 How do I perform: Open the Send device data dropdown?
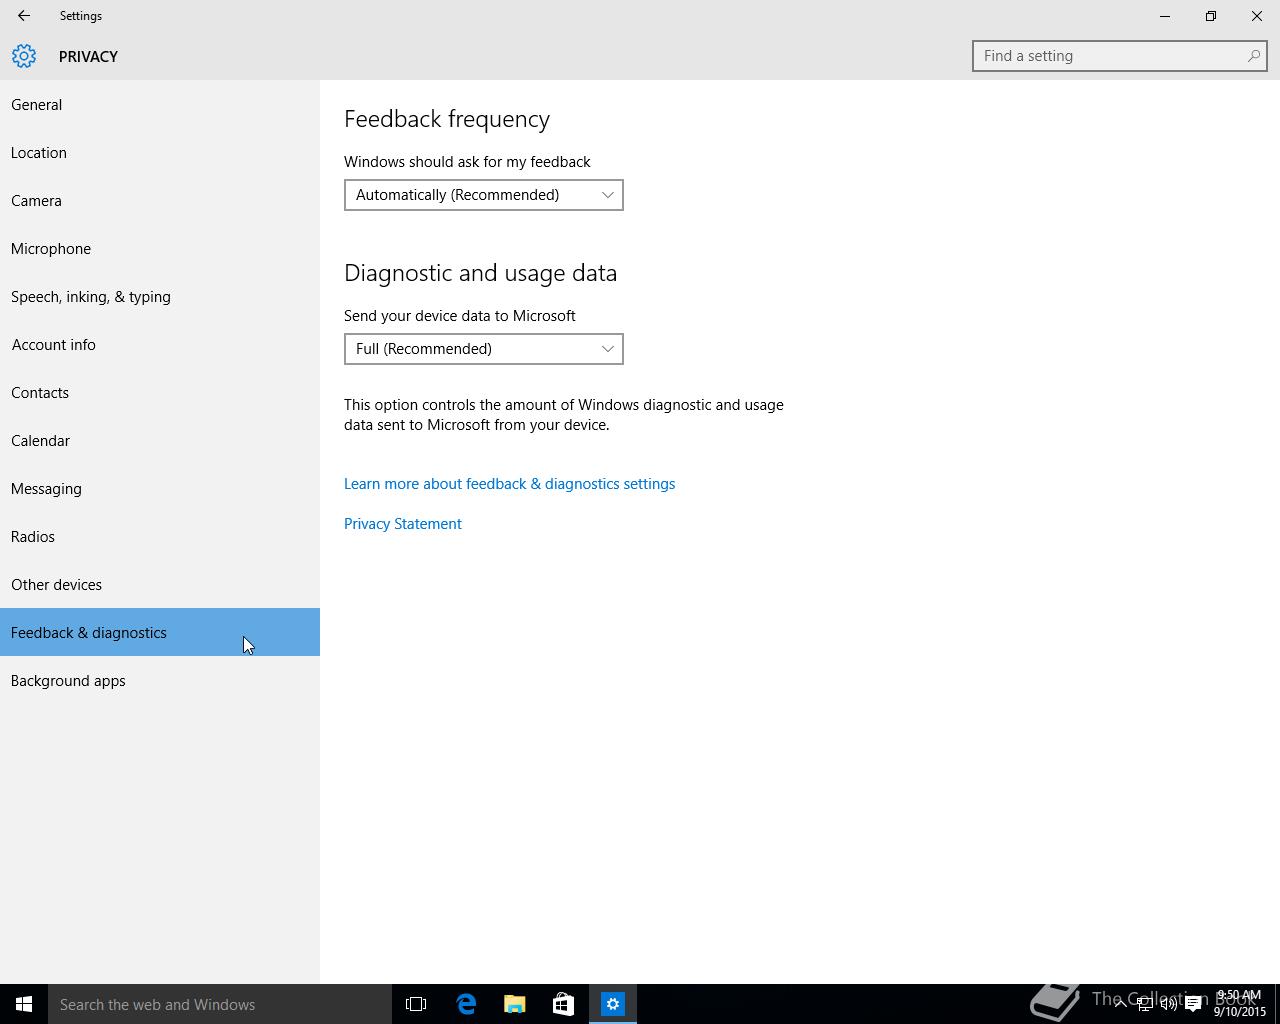[484, 349]
